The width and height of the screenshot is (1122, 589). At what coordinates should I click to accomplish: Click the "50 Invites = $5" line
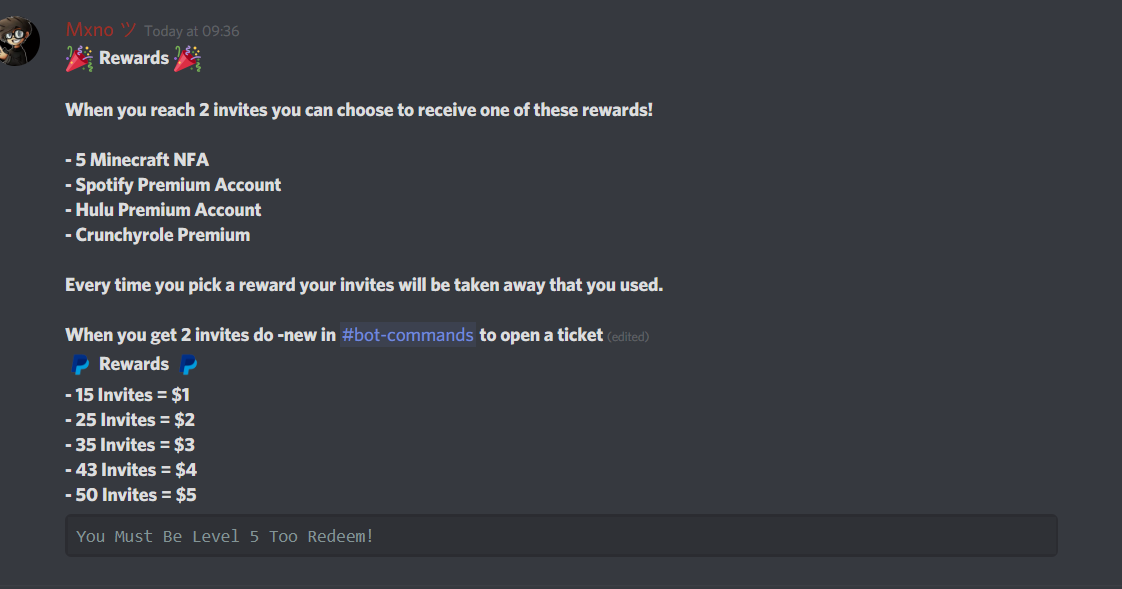[130, 495]
